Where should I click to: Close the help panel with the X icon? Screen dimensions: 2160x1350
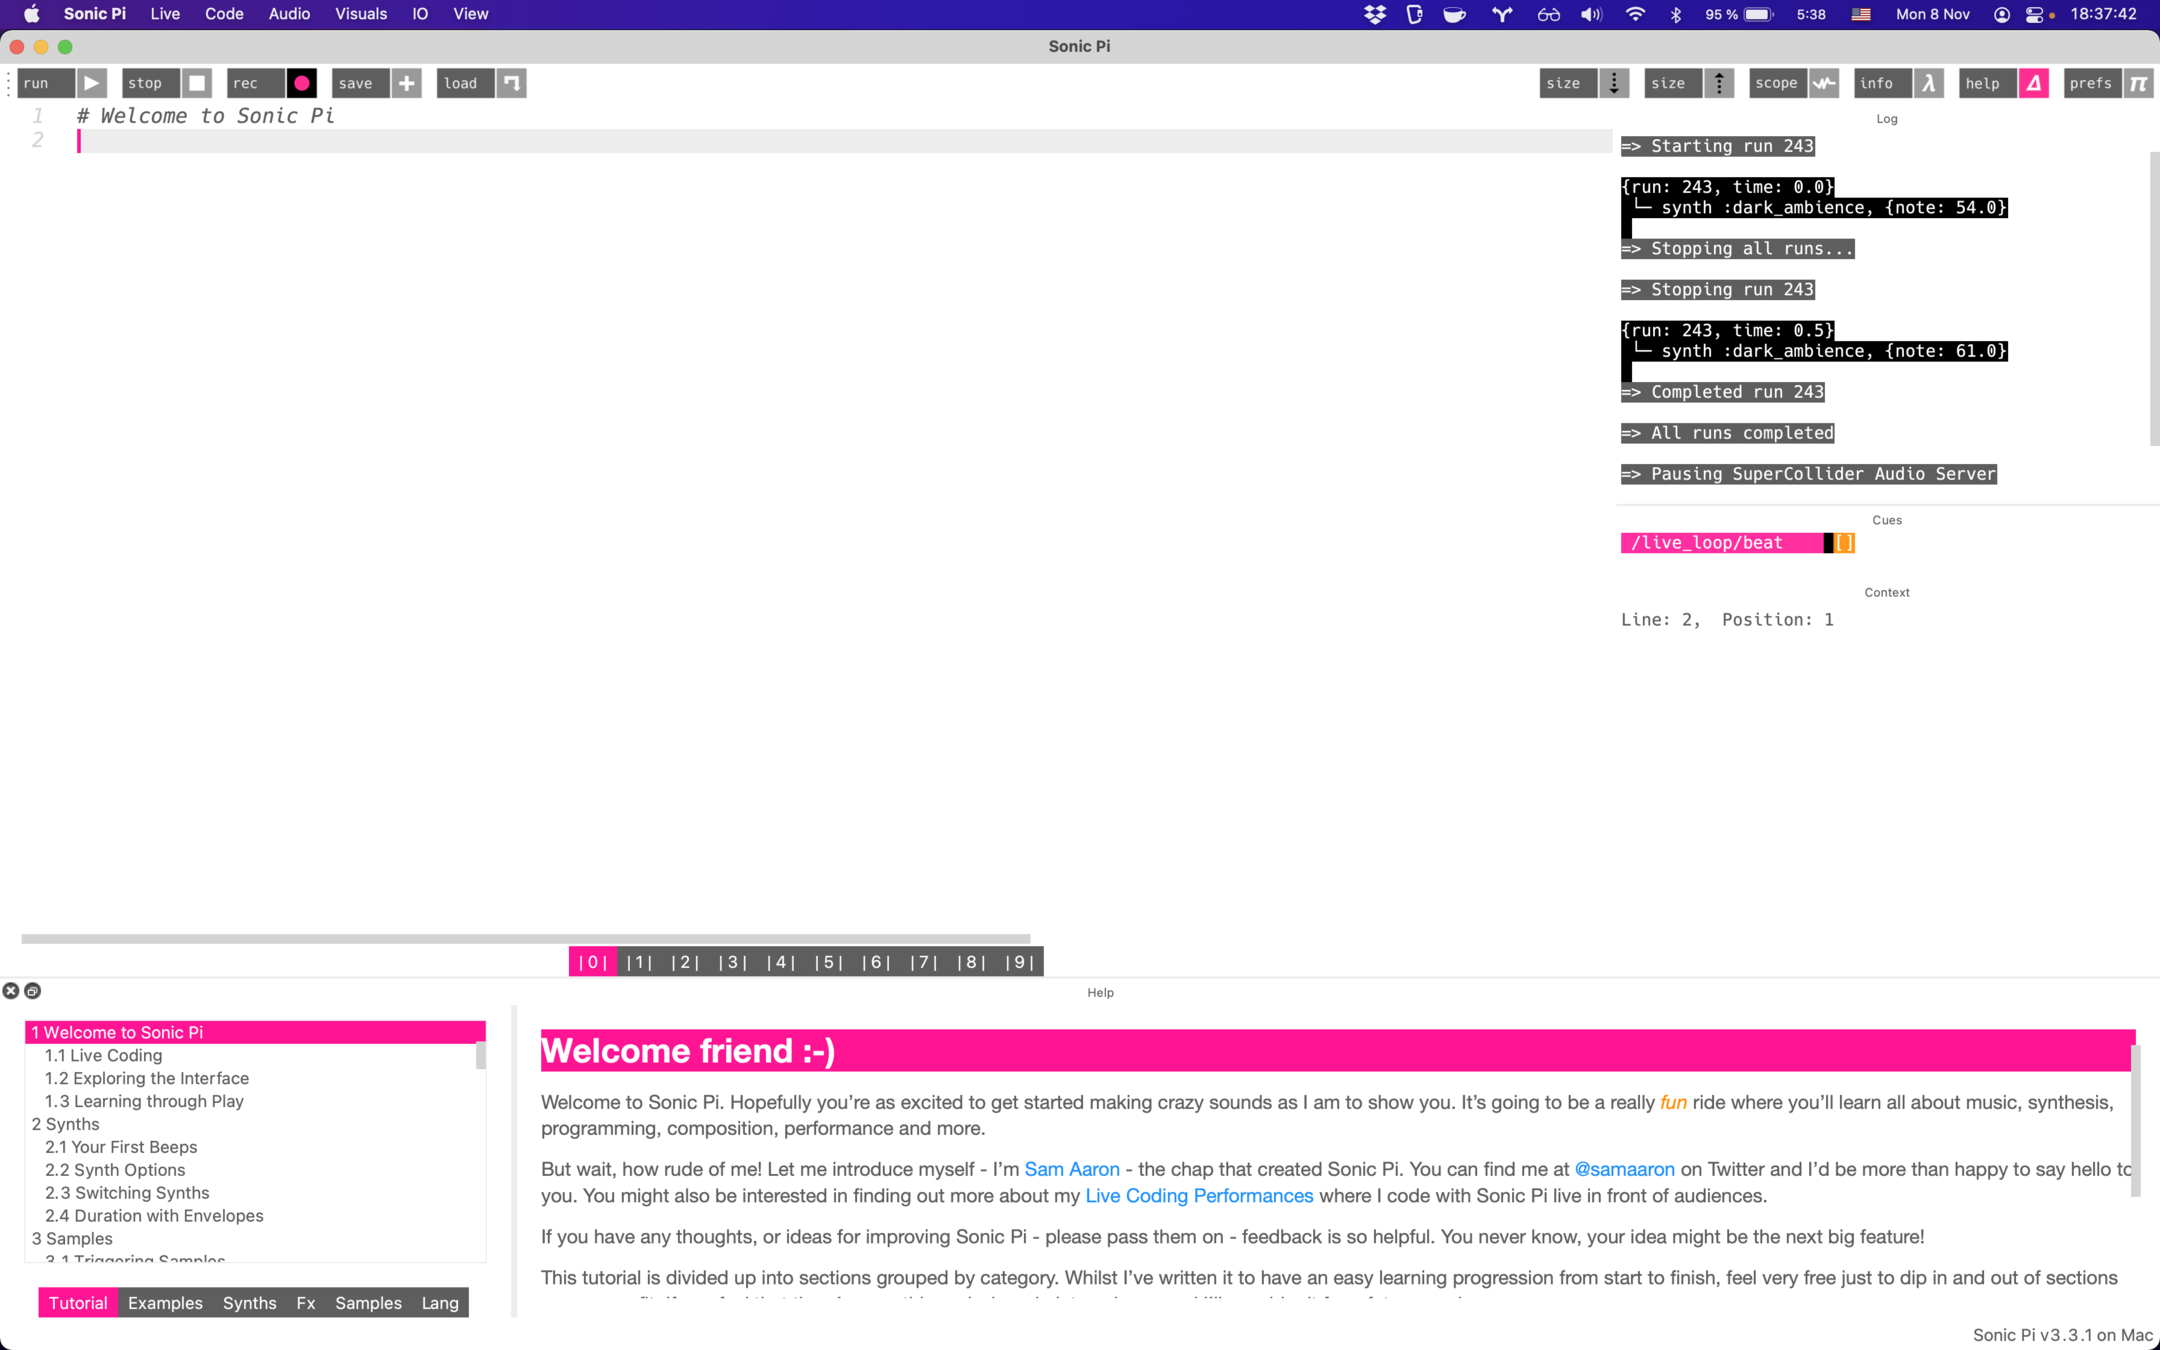(11, 991)
